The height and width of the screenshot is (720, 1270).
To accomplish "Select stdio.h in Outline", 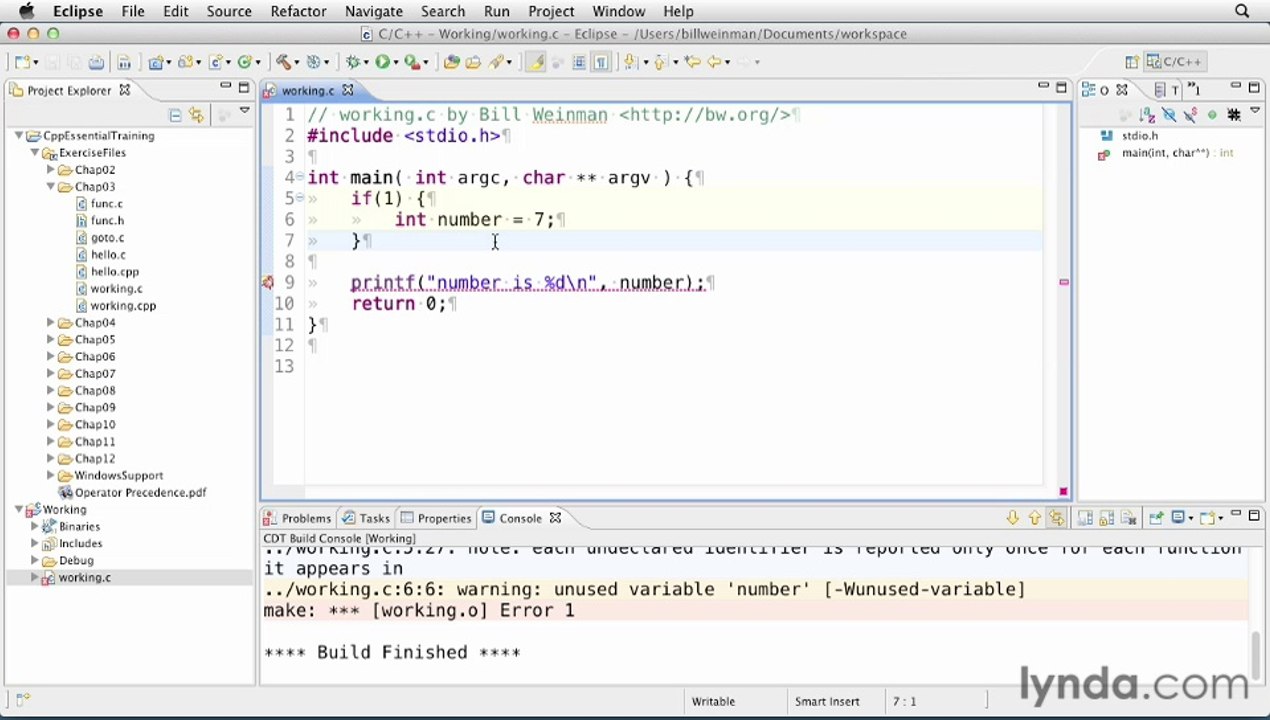I will click(1129, 136).
